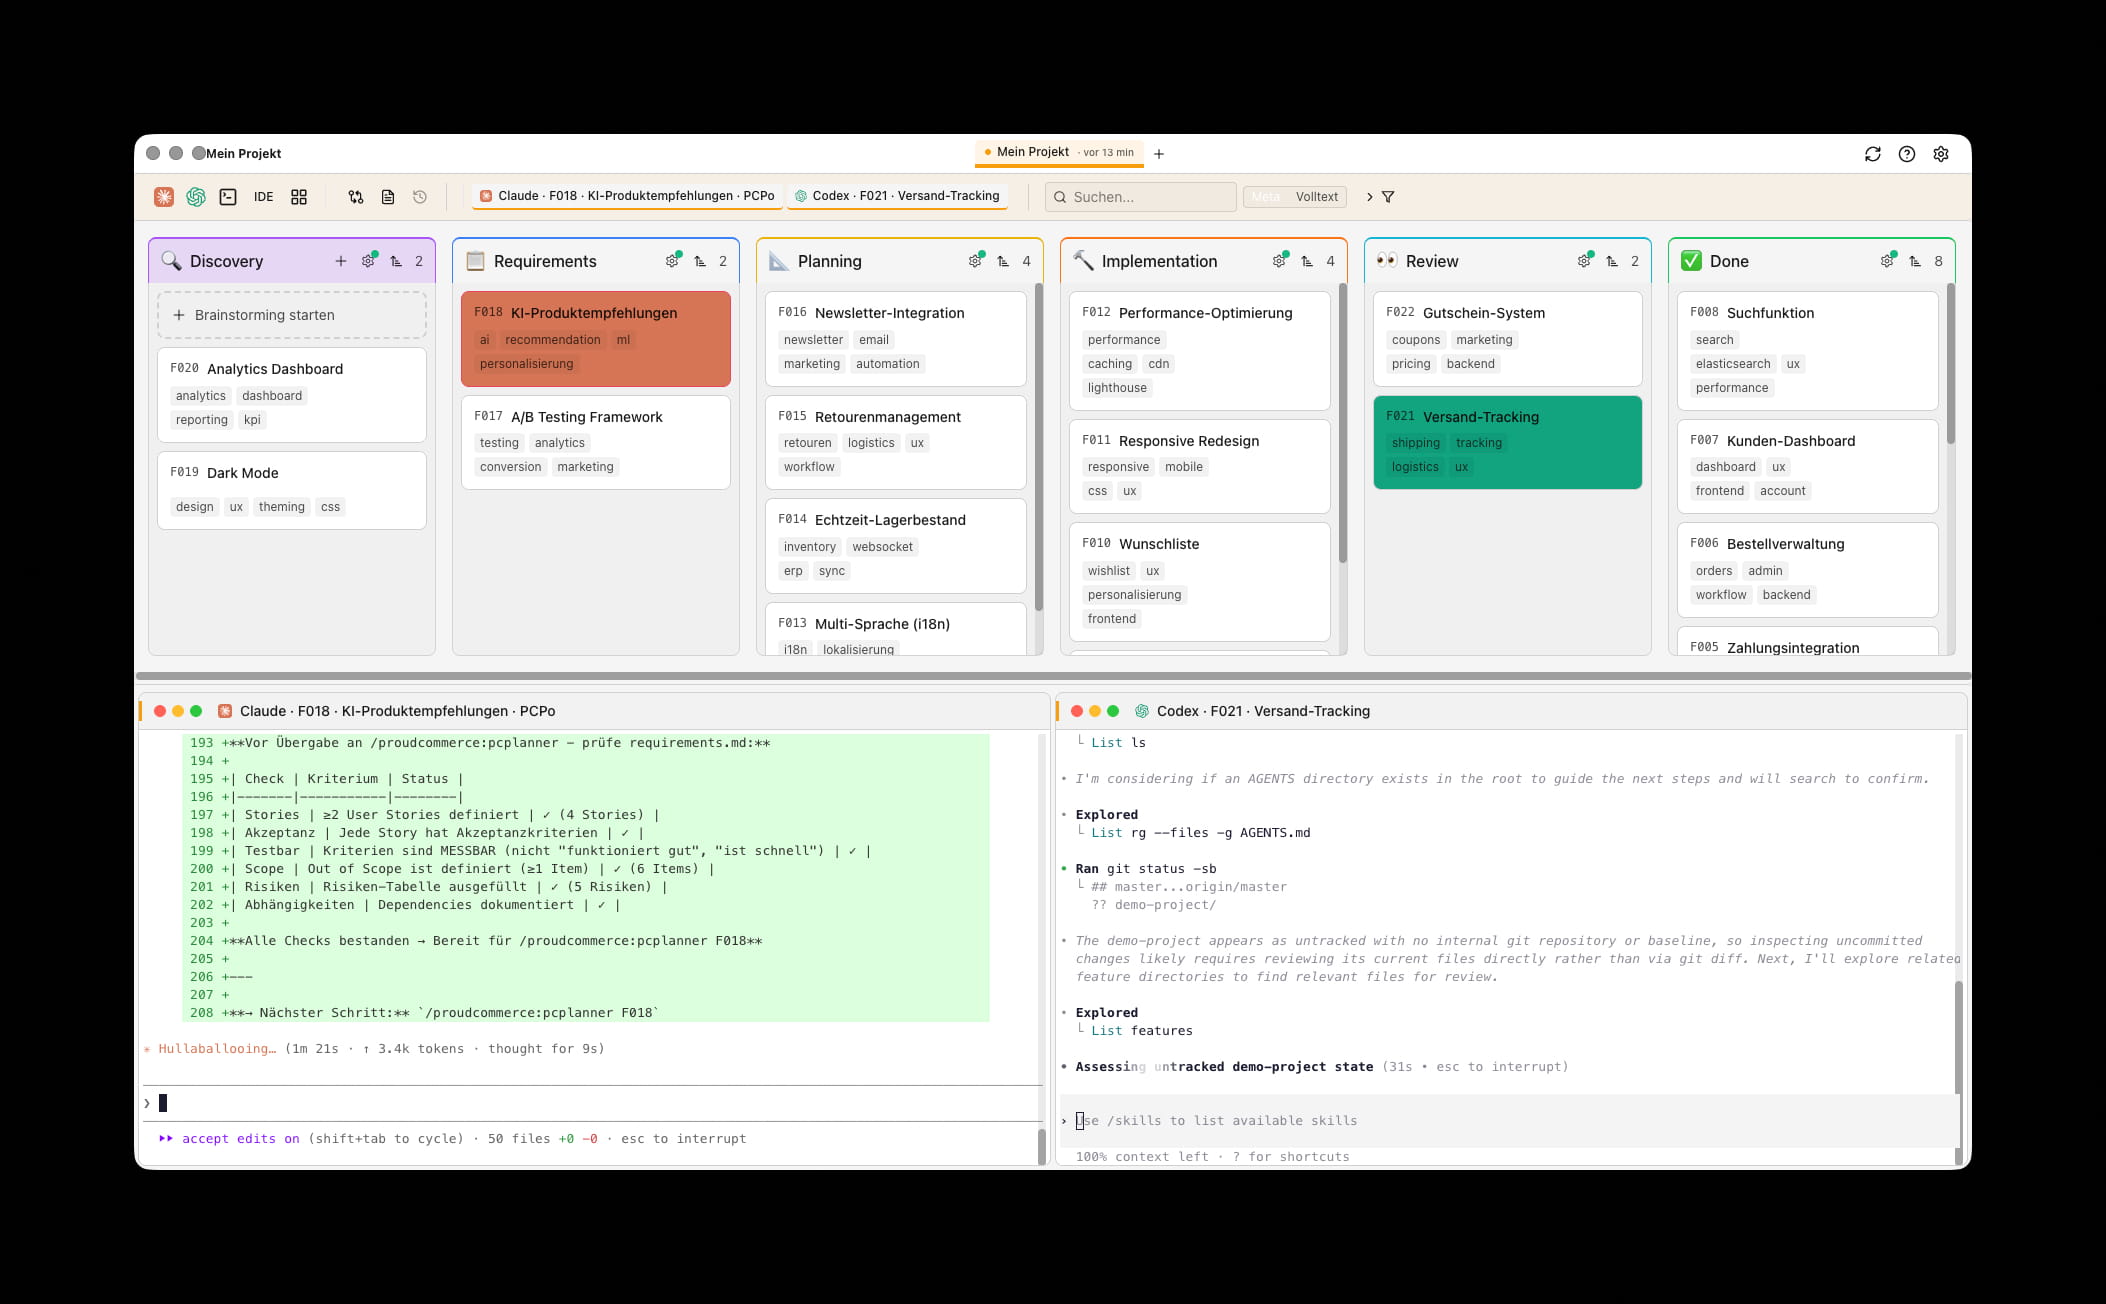The height and width of the screenshot is (1304, 2106).
Task: Click the filter funnel icon
Action: [1388, 197]
